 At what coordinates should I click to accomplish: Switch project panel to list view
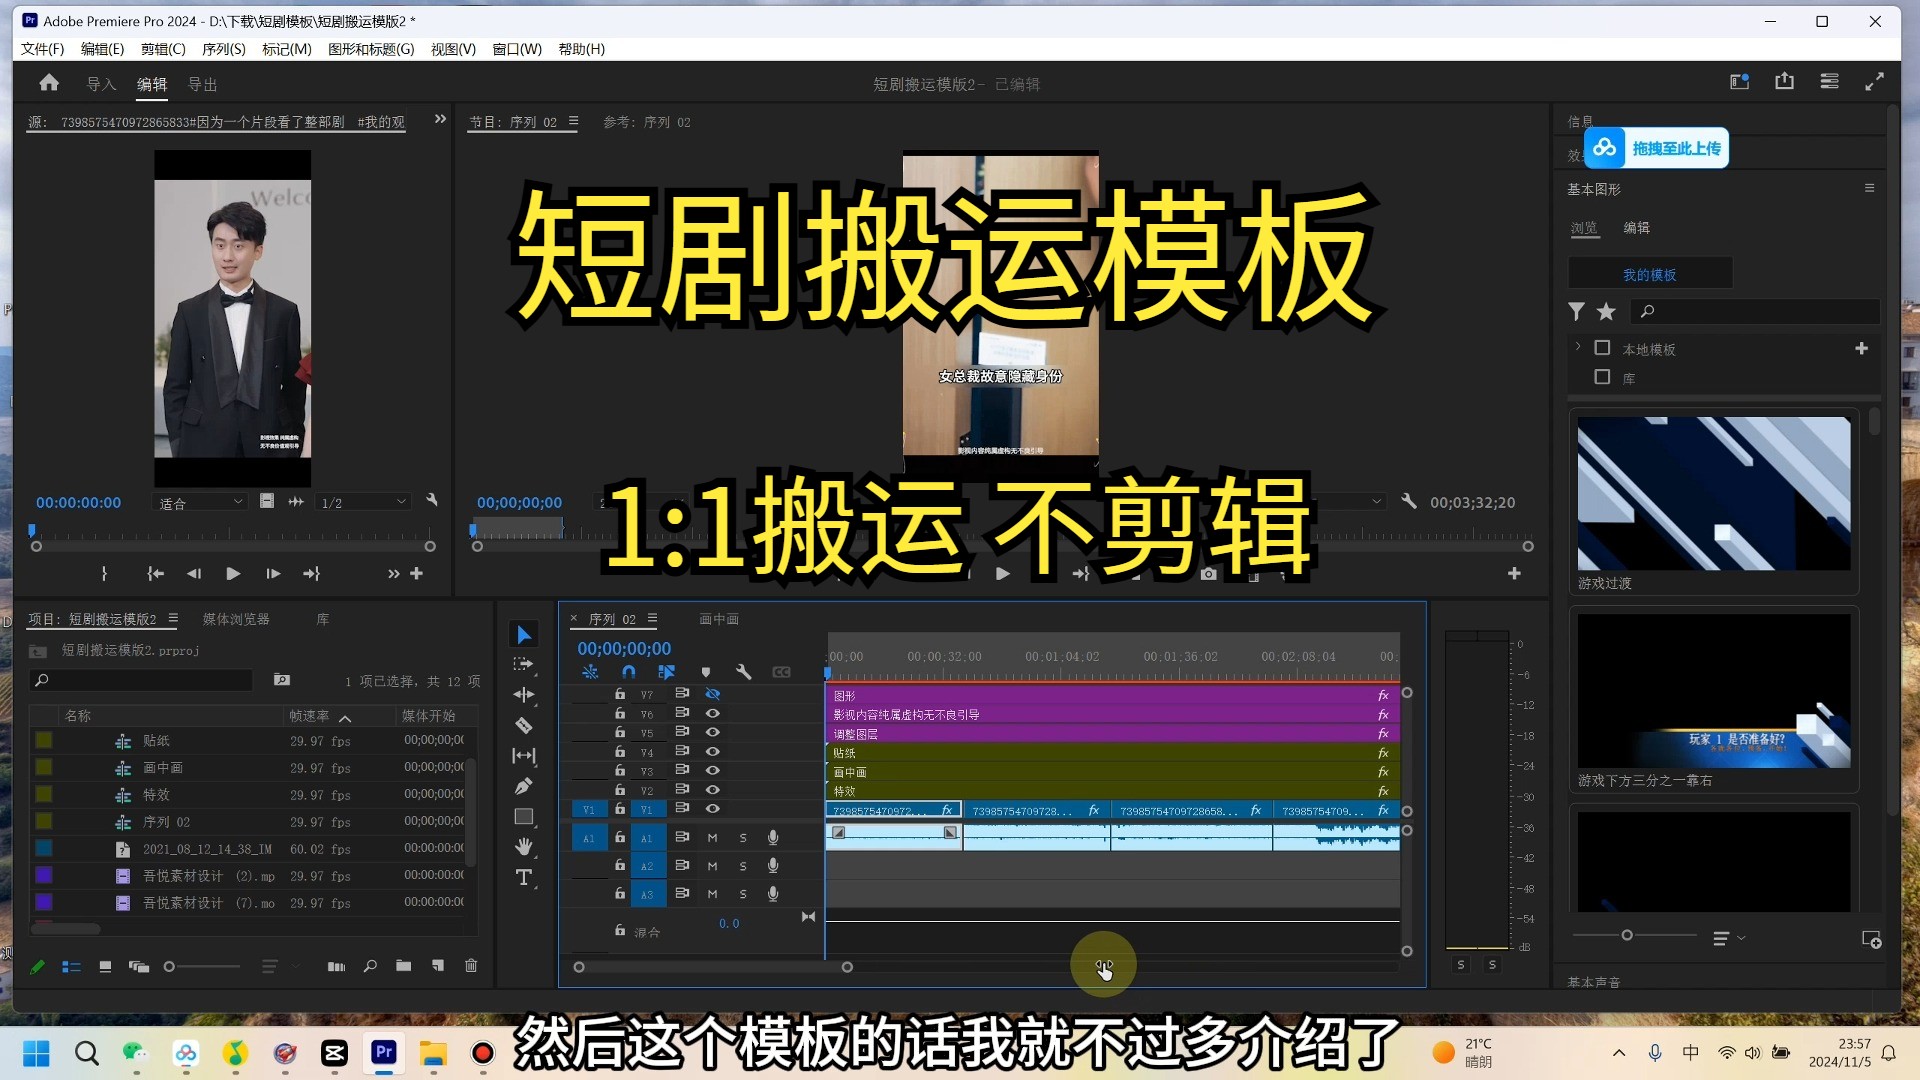click(x=71, y=967)
